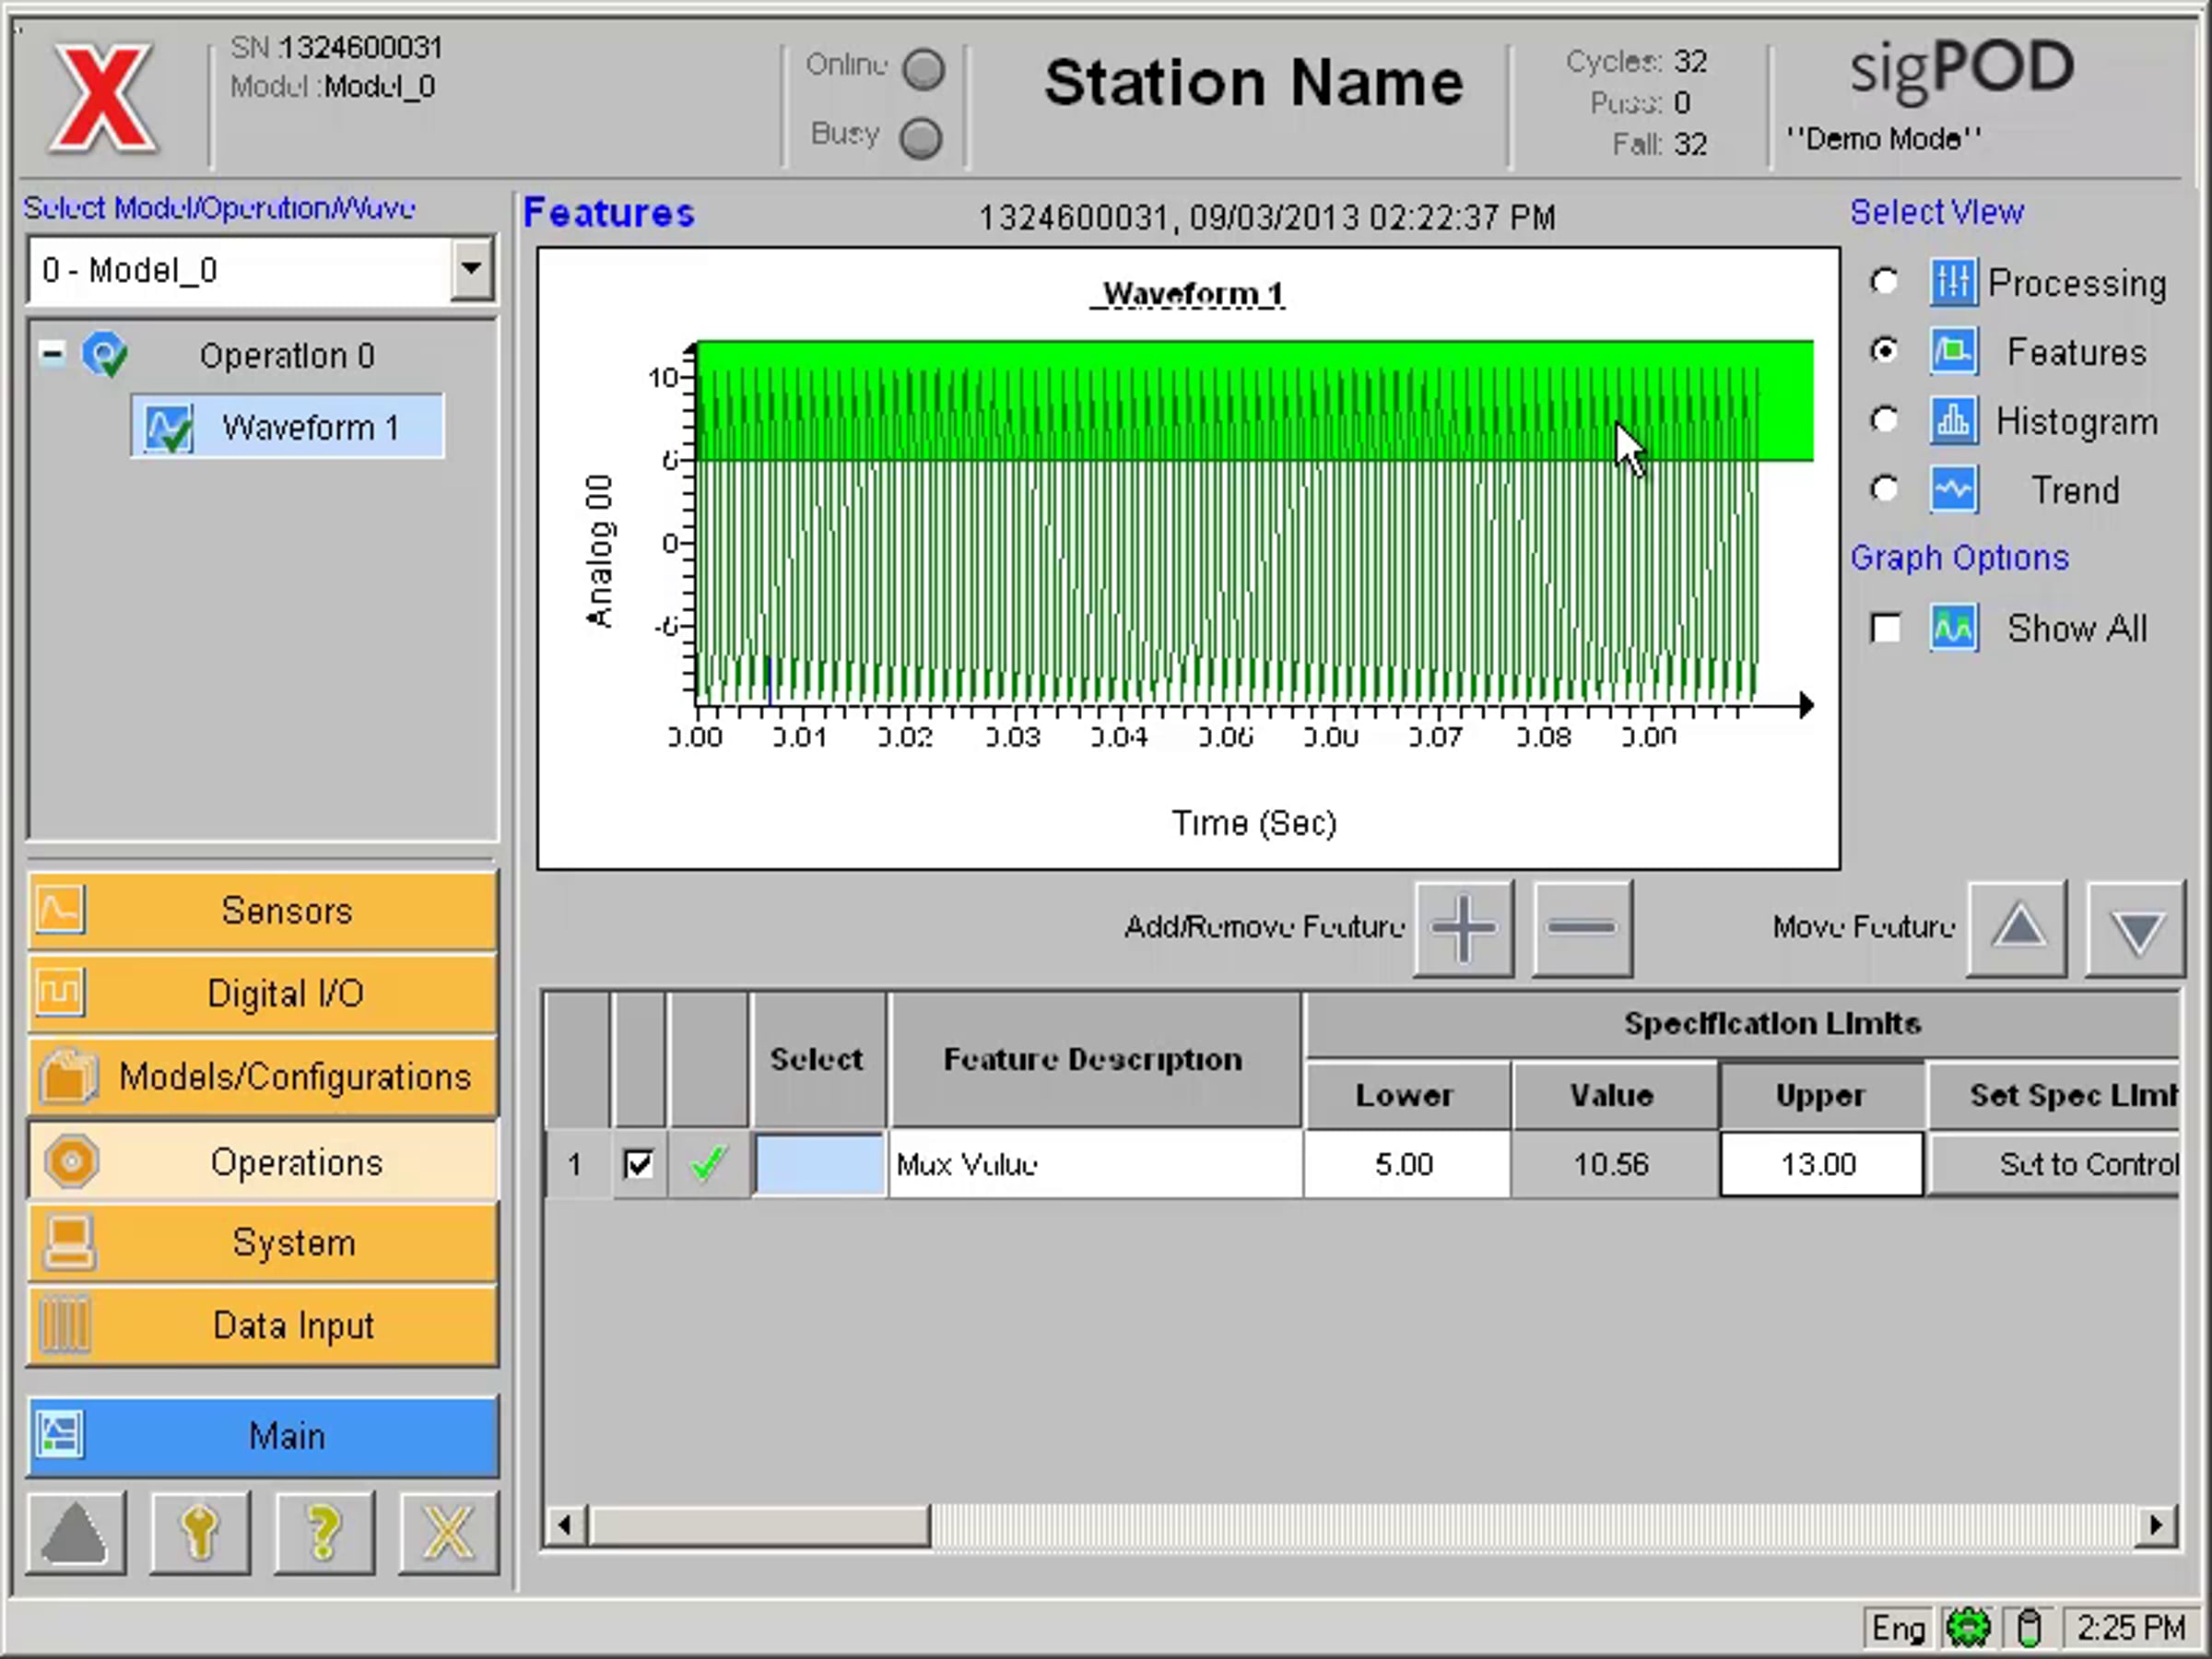Image resolution: width=2212 pixels, height=1659 pixels.
Task: Click the Processing sliders icon
Action: (x=1953, y=282)
